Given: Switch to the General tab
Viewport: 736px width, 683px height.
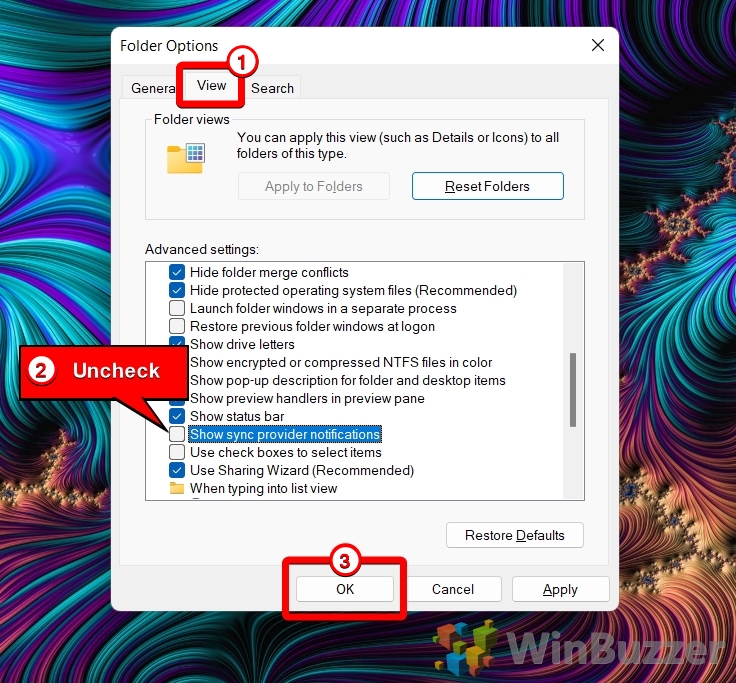Looking at the screenshot, I should coord(150,88).
